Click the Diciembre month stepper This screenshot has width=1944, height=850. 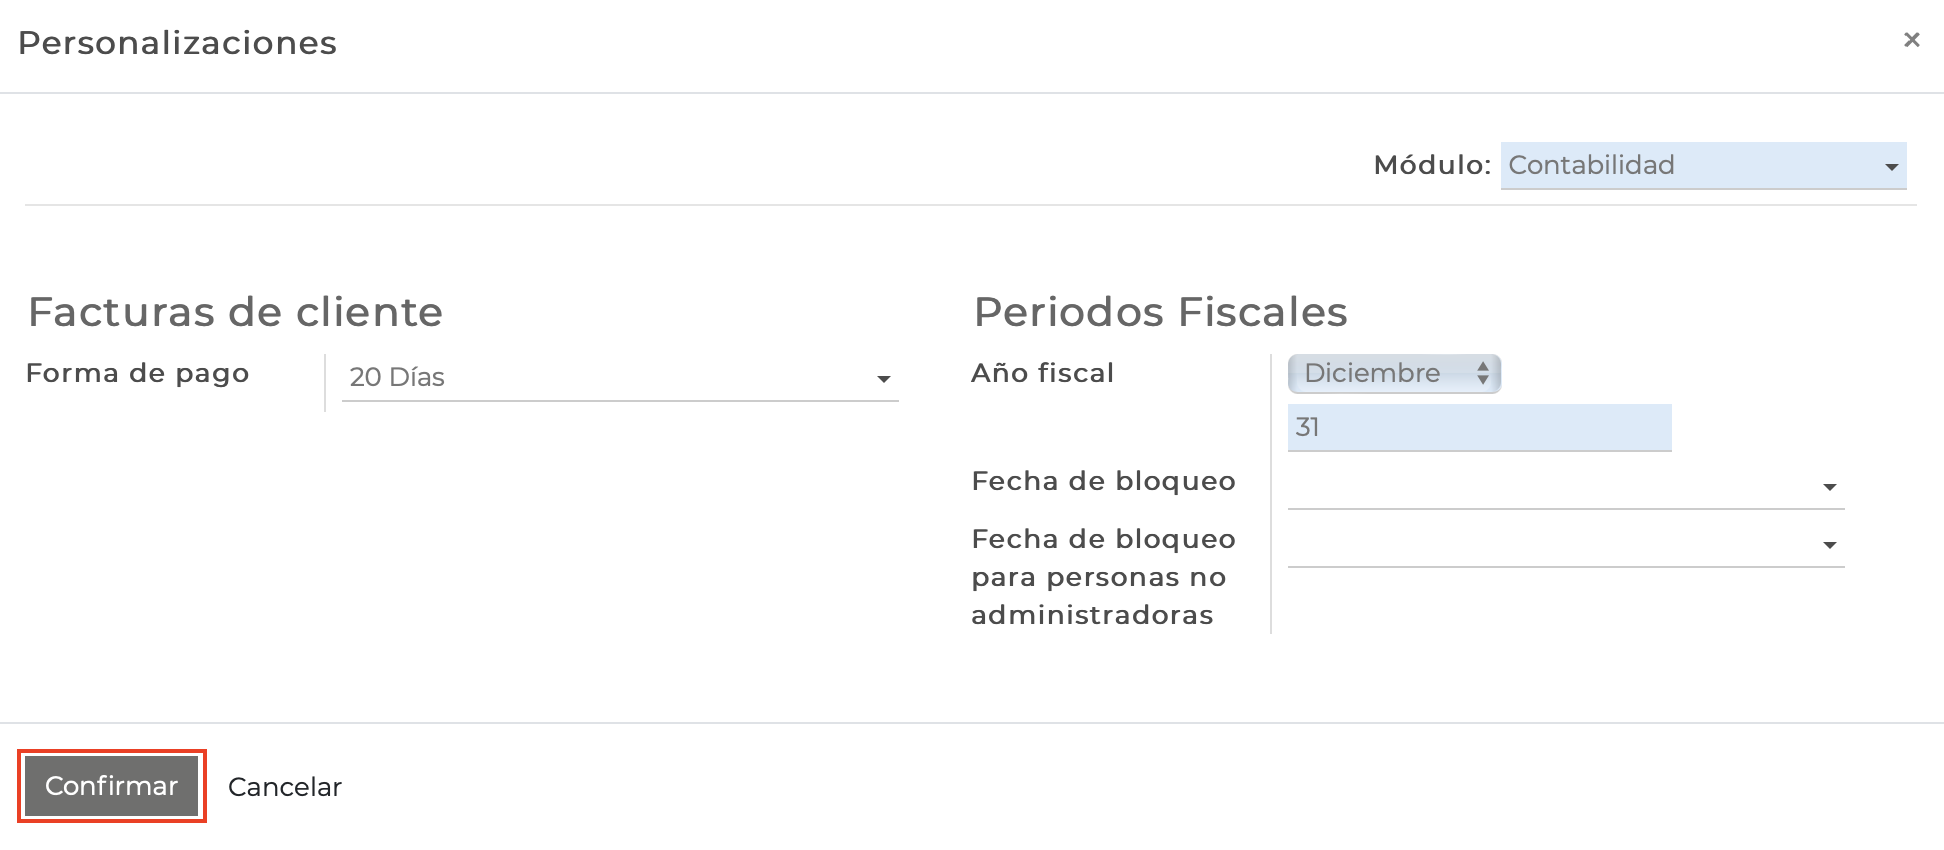pos(1394,374)
